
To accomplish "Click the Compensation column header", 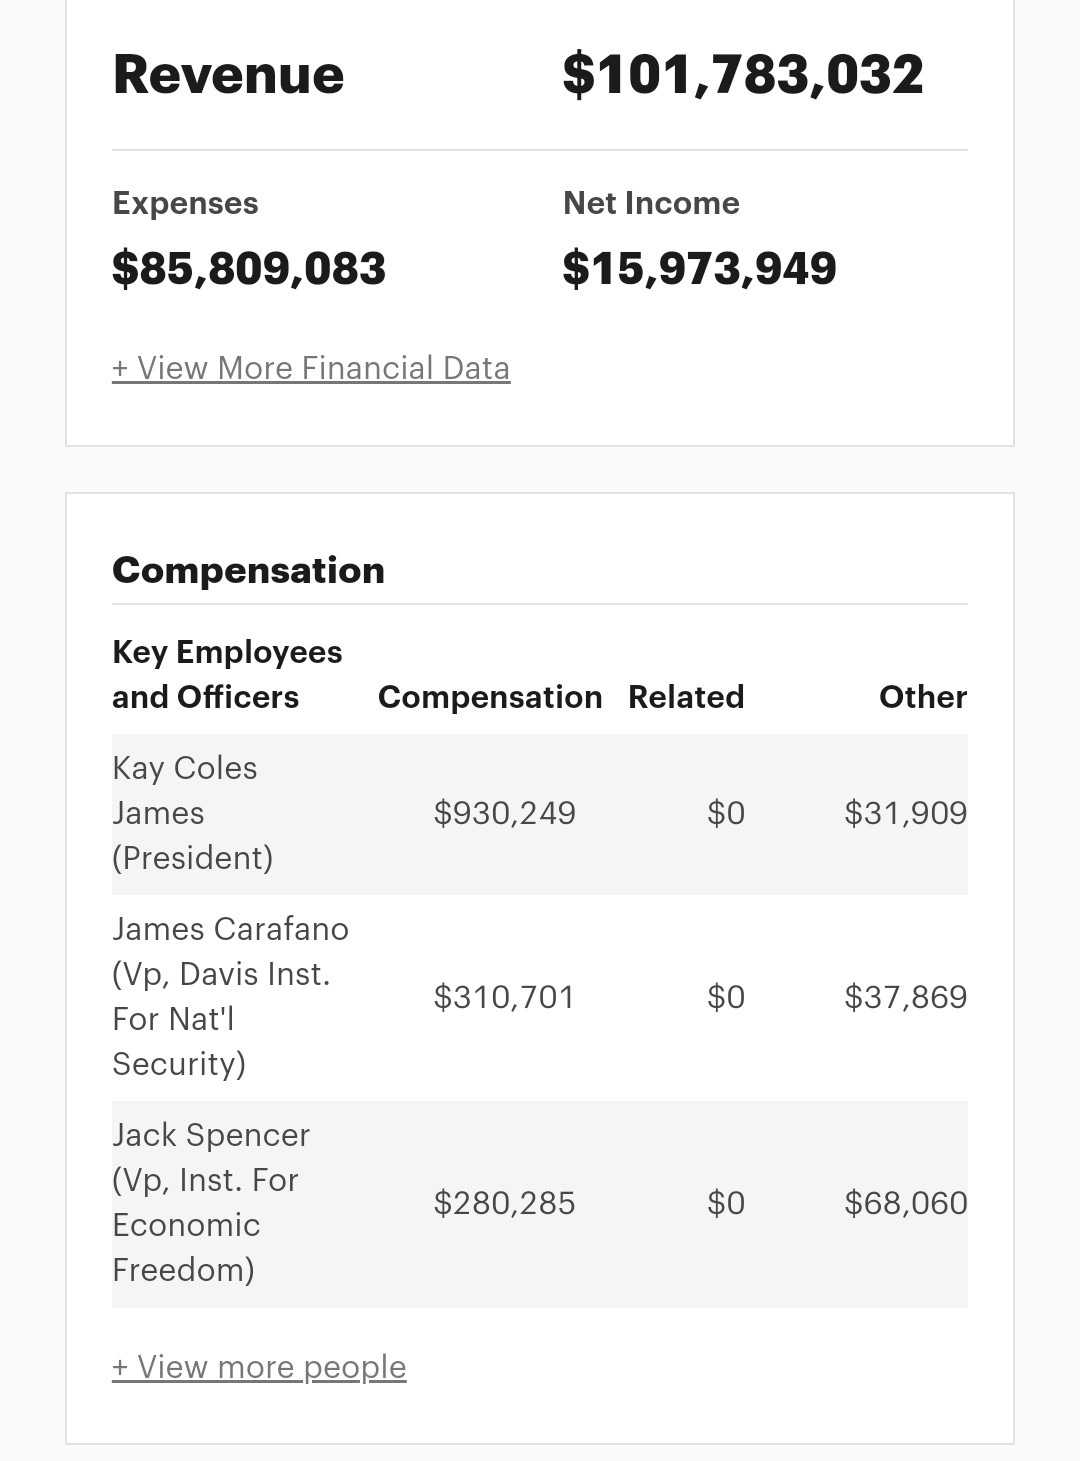I will pos(490,697).
